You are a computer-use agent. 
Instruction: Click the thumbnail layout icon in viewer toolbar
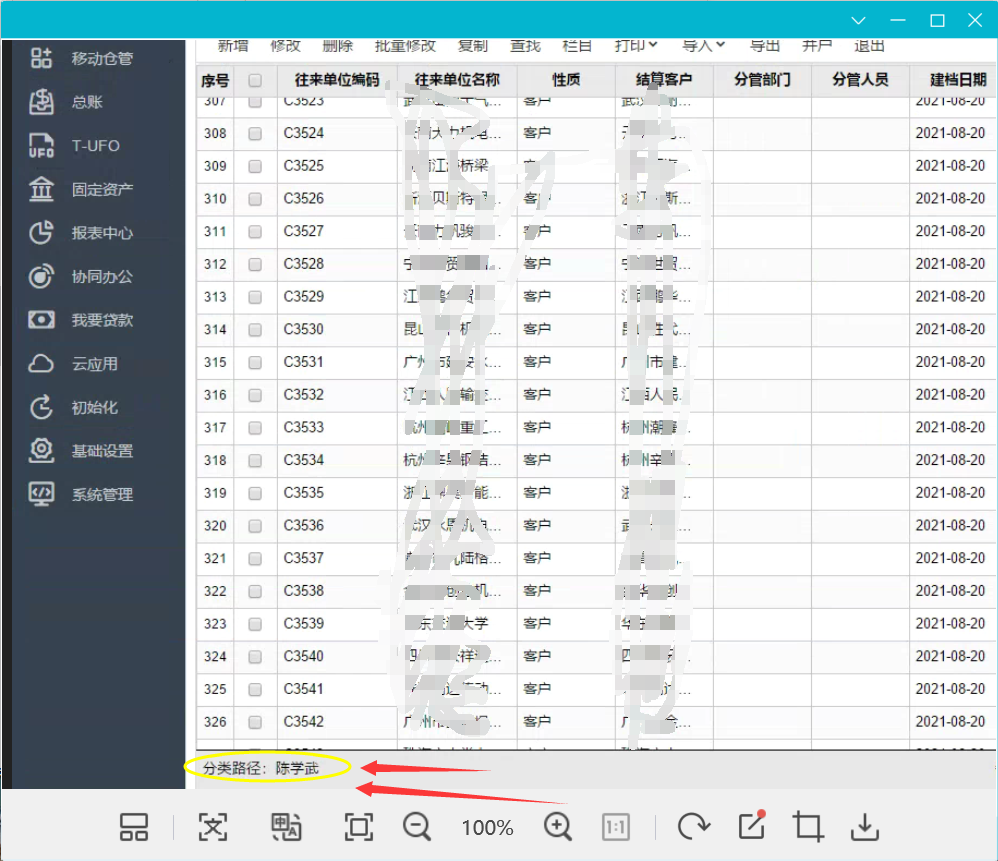[x=134, y=827]
